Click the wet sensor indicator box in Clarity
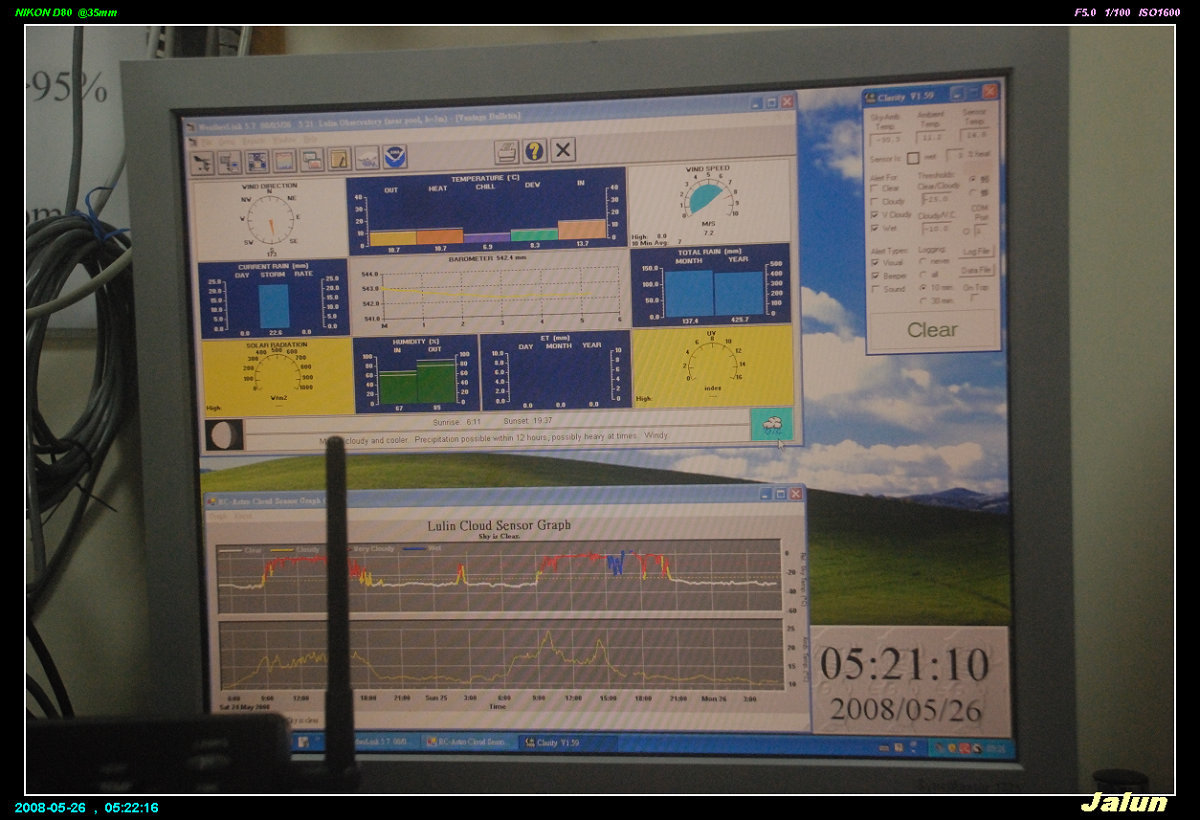The width and height of the screenshot is (1200, 820). 913,159
